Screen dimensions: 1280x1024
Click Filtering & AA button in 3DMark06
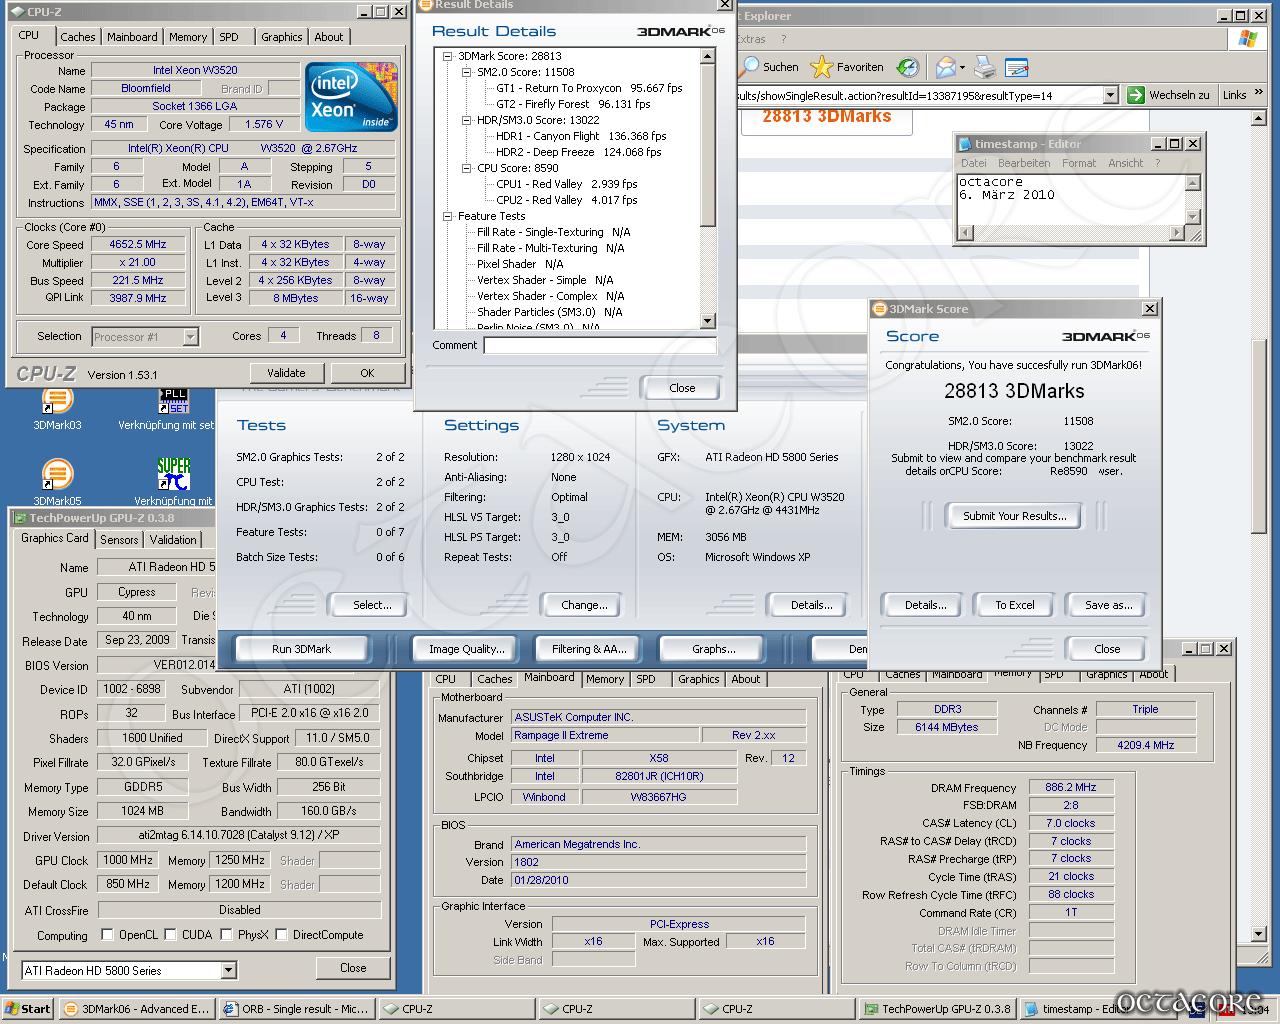[x=589, y=649]
